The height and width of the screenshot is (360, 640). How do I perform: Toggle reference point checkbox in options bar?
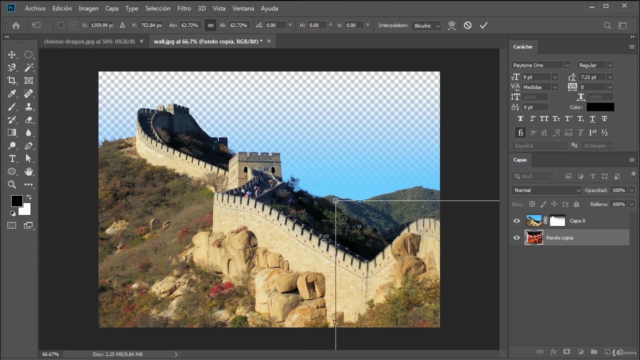[61, 25]
